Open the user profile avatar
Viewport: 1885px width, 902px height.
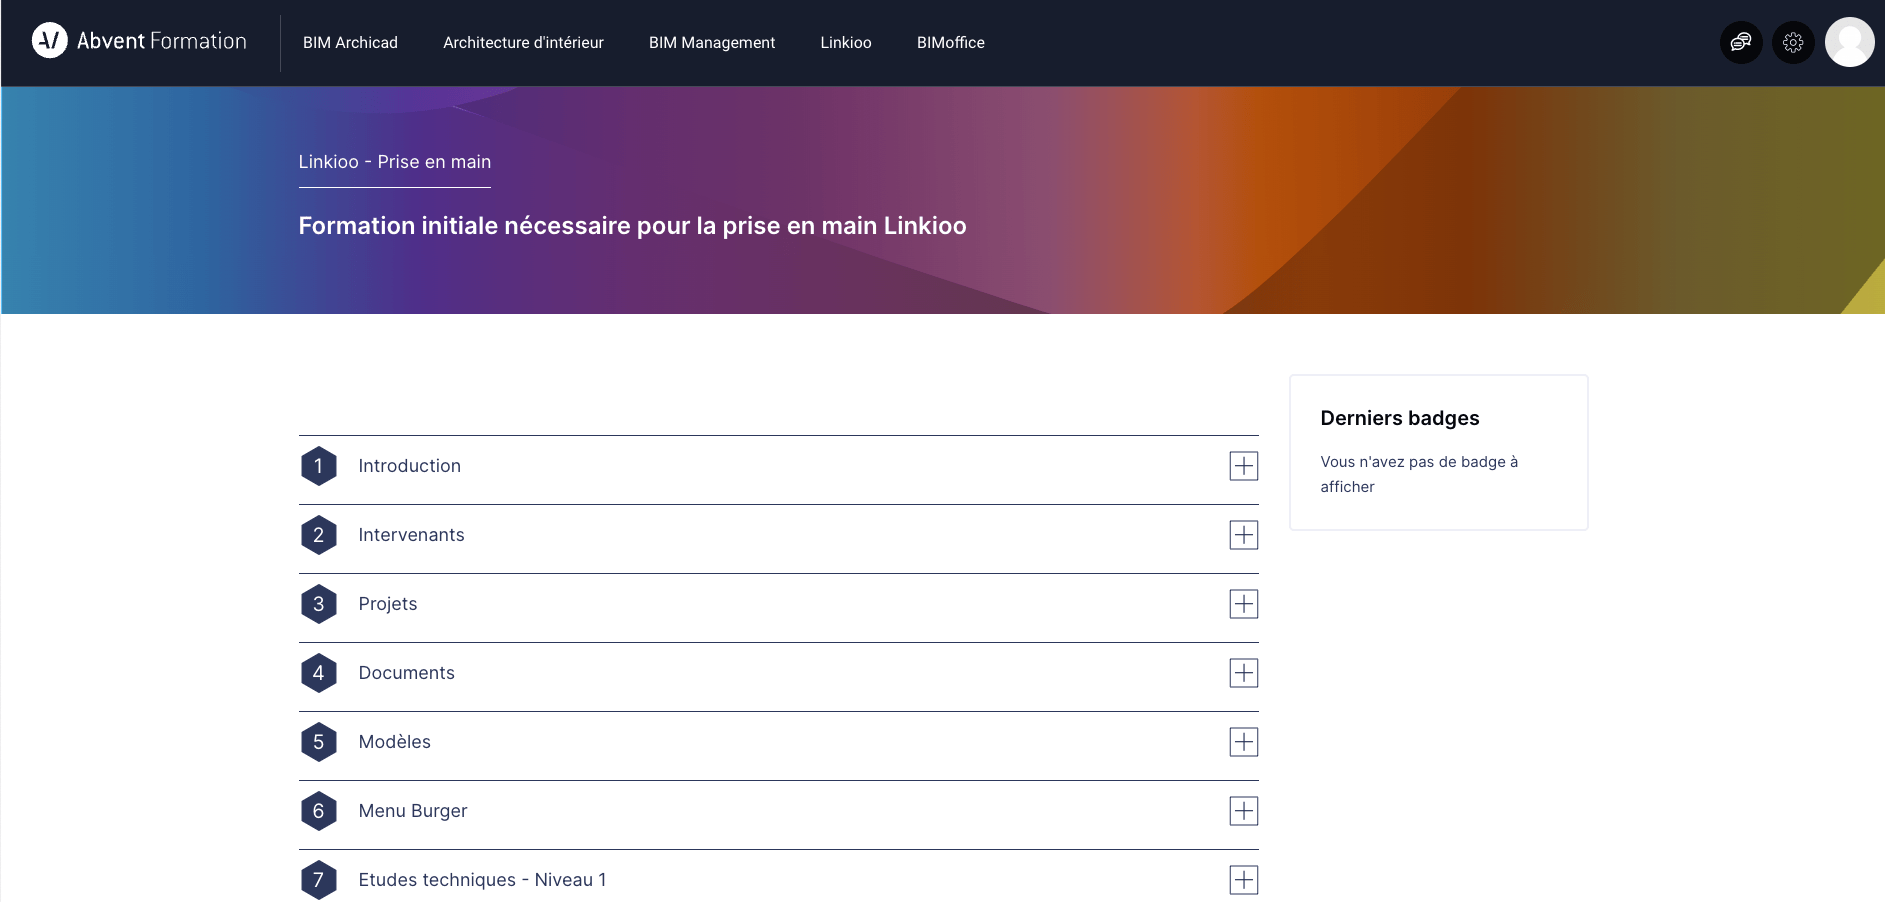(x=1850, y=42)
